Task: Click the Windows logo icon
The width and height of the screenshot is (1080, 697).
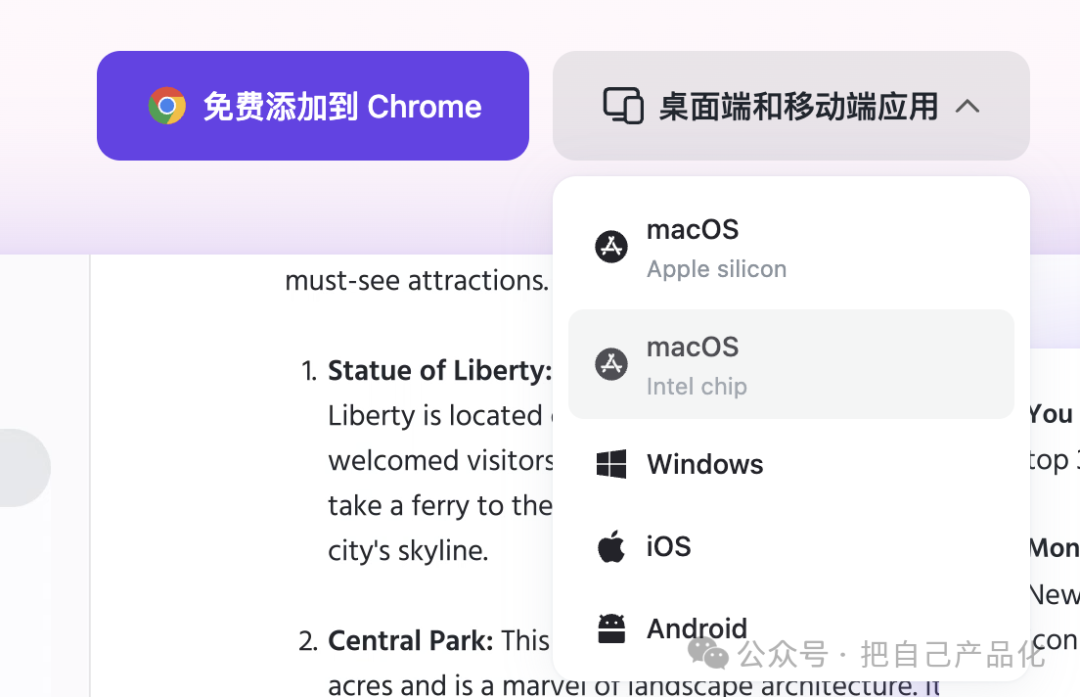Action: pyautogui.click(x=611, y=464)
